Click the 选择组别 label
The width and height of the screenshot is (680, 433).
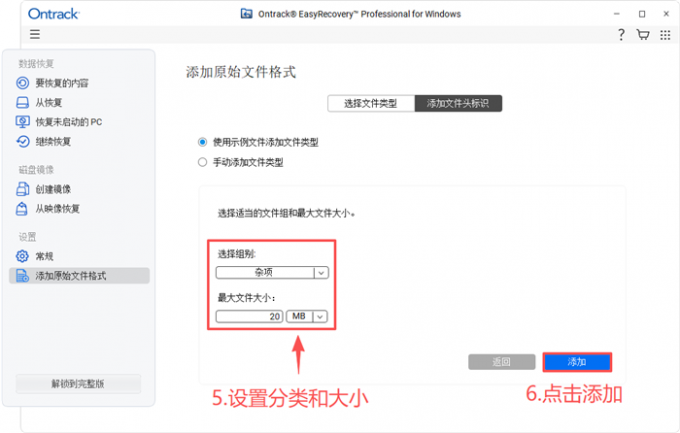(237, 254)
